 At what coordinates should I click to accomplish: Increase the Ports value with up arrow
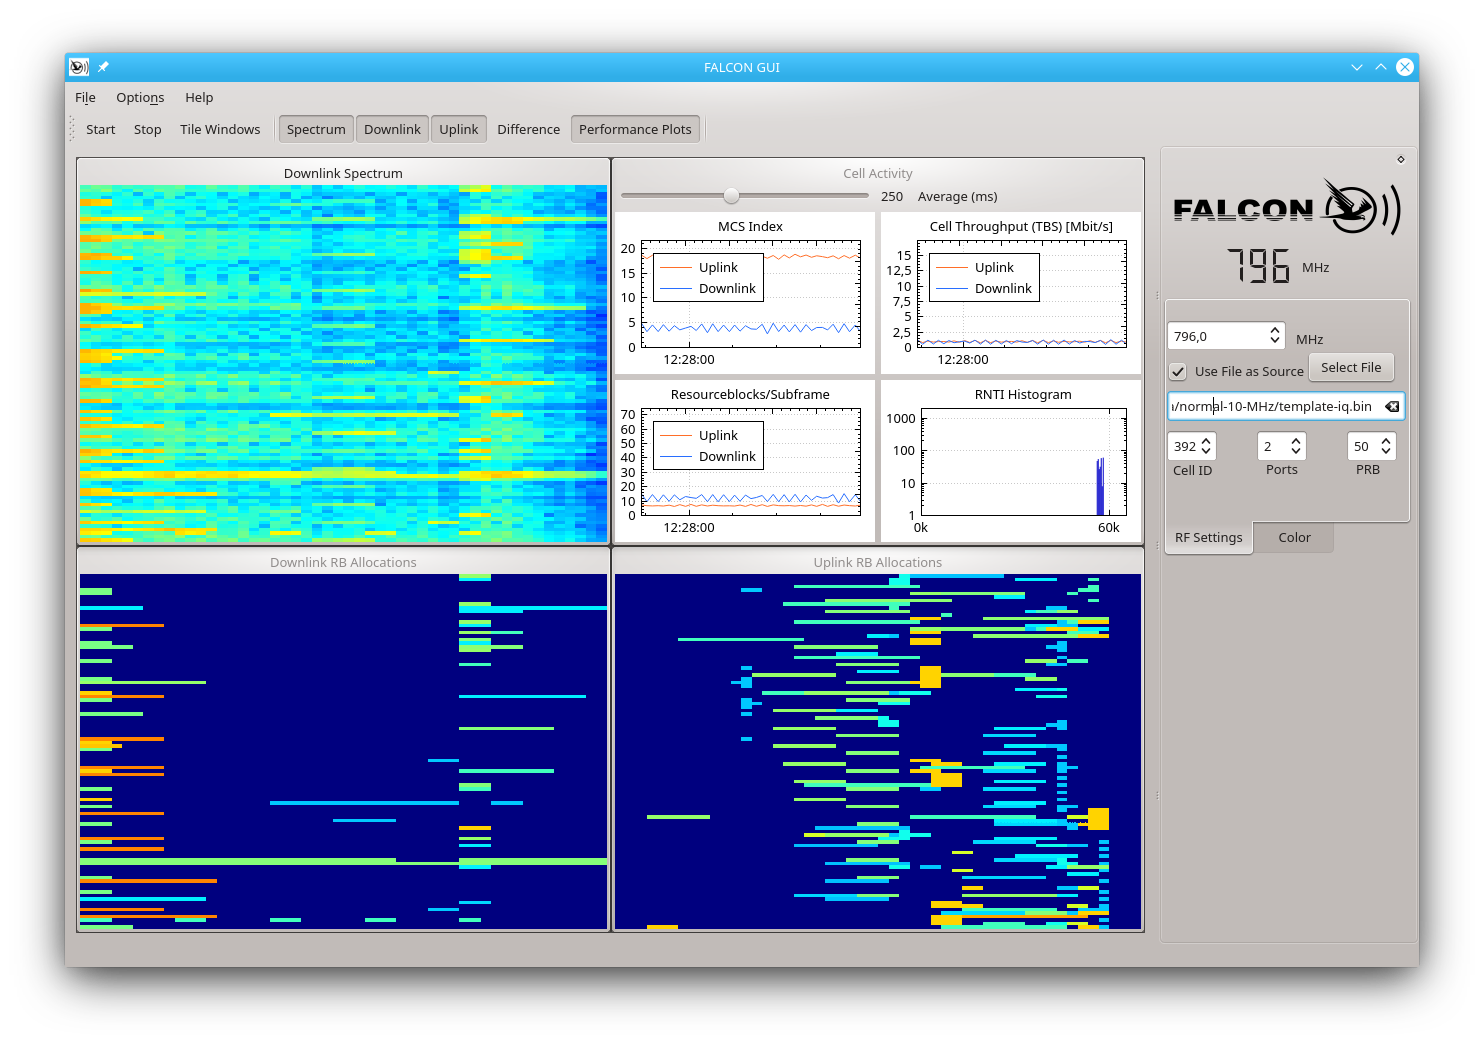pos(1296,440)
